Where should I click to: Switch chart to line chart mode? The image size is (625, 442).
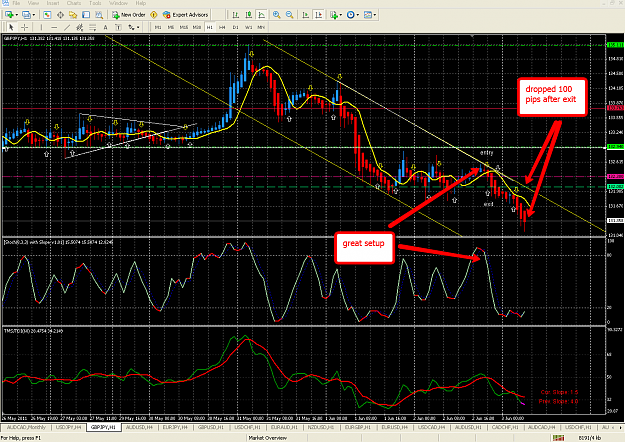tap(261, 15)
